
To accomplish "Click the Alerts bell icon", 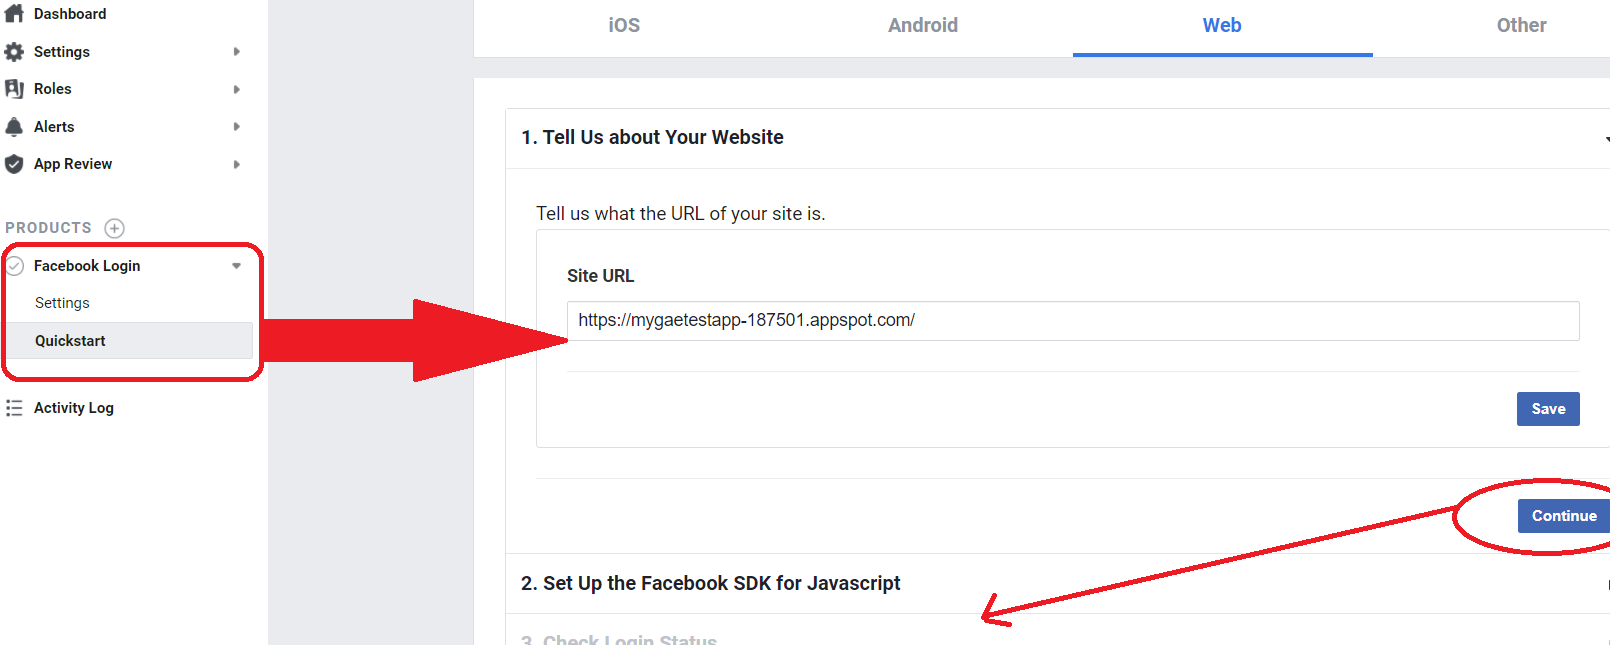I will point(14,127).
